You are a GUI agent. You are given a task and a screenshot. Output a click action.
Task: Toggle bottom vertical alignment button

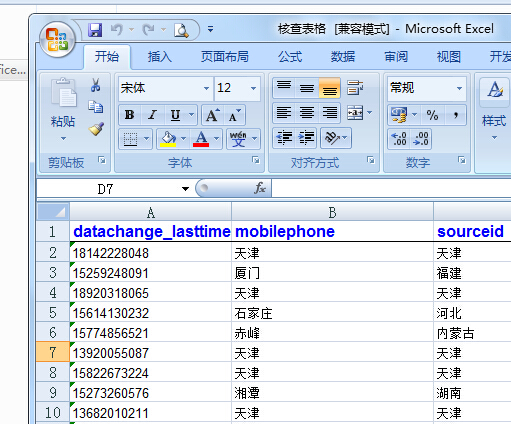pyautogui.click(x=329, y=88)
